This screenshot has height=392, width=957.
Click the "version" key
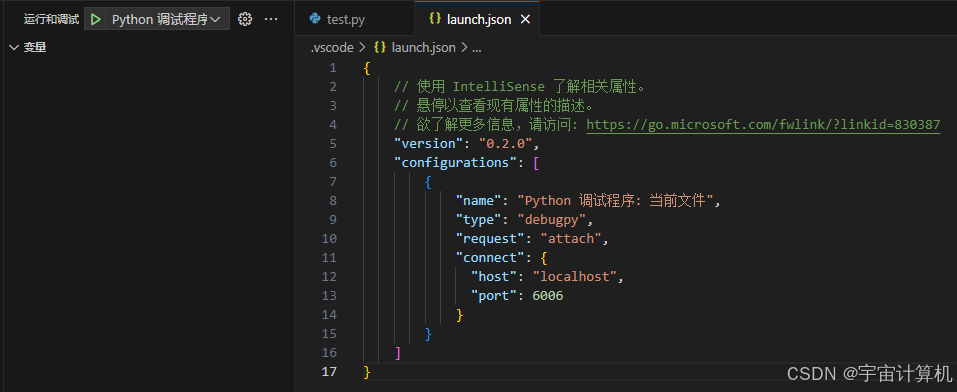tap(429, 143)
